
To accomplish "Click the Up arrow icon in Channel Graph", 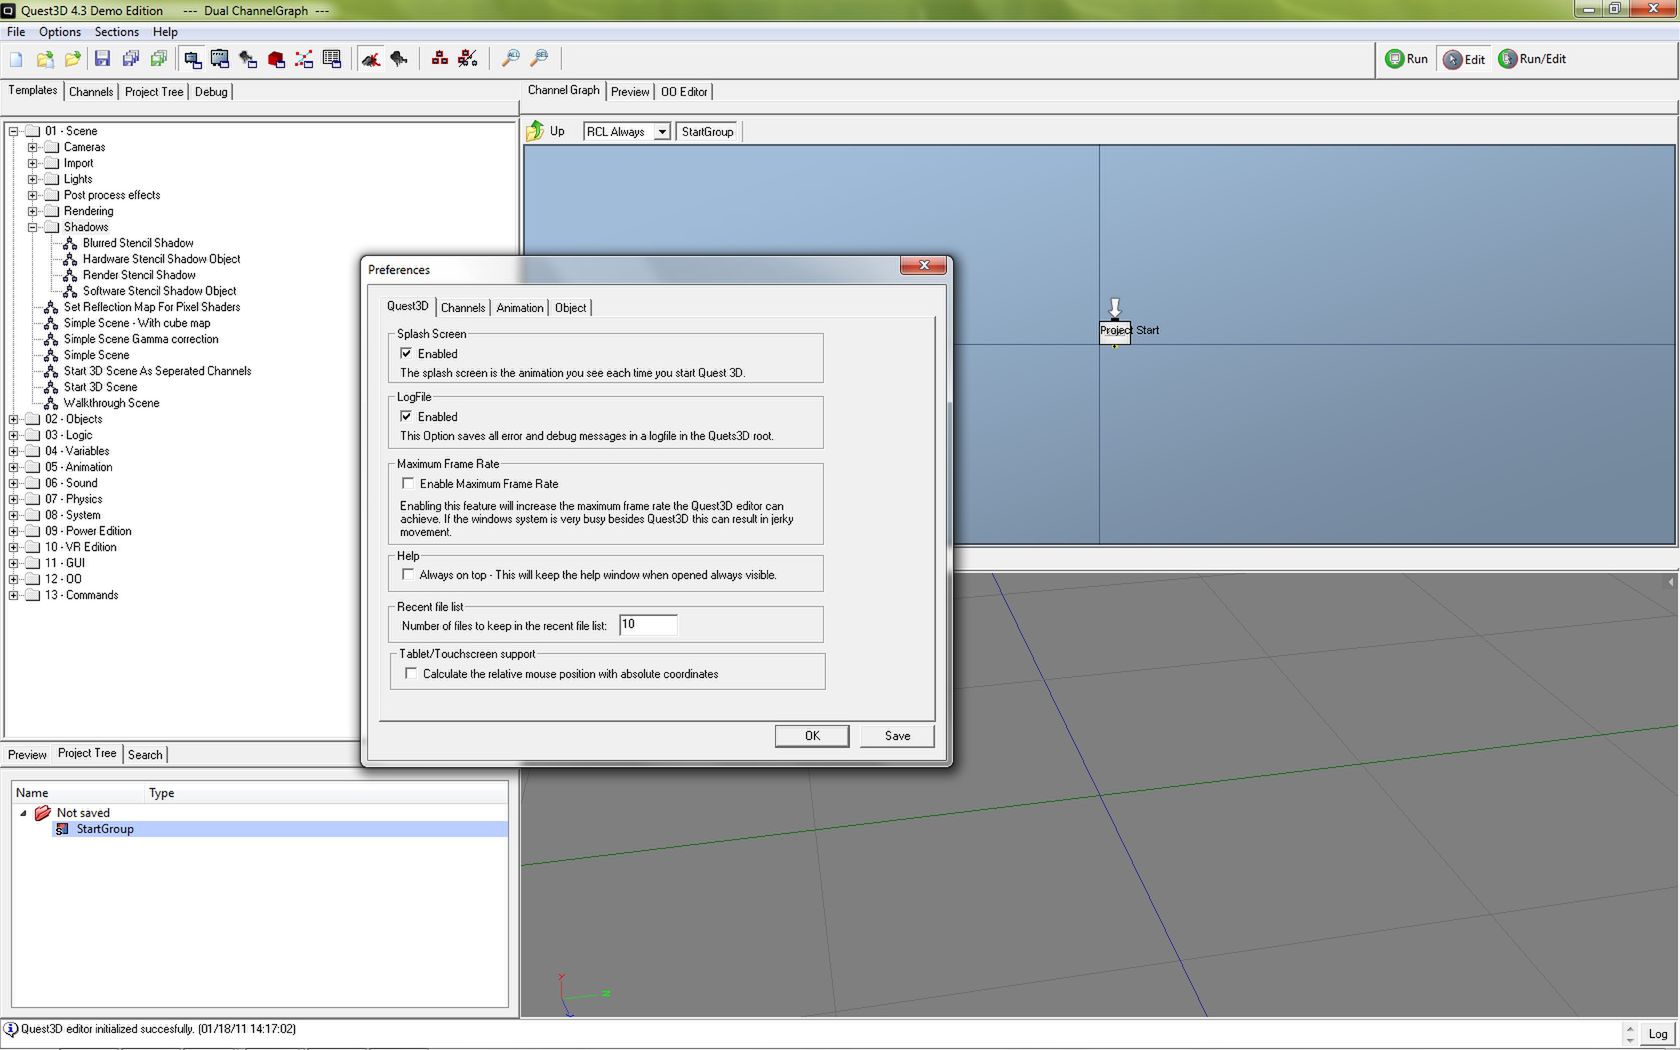I will [x=536, y=131].
